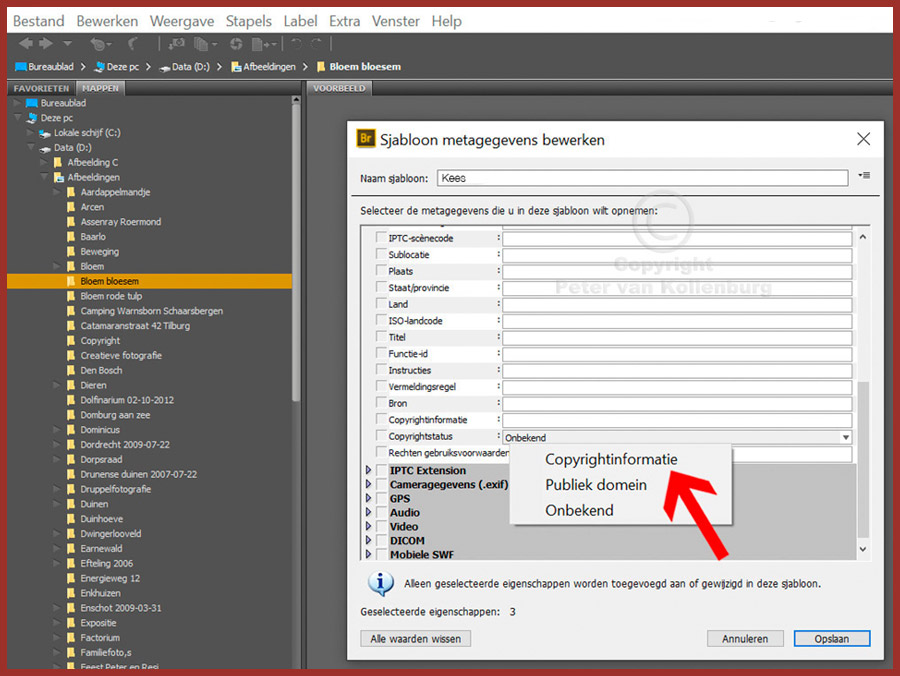Viewport: 900px width, 676px height.
Task: Click the Bureaublad breadcrumb in the path bar
Action: 45,67
